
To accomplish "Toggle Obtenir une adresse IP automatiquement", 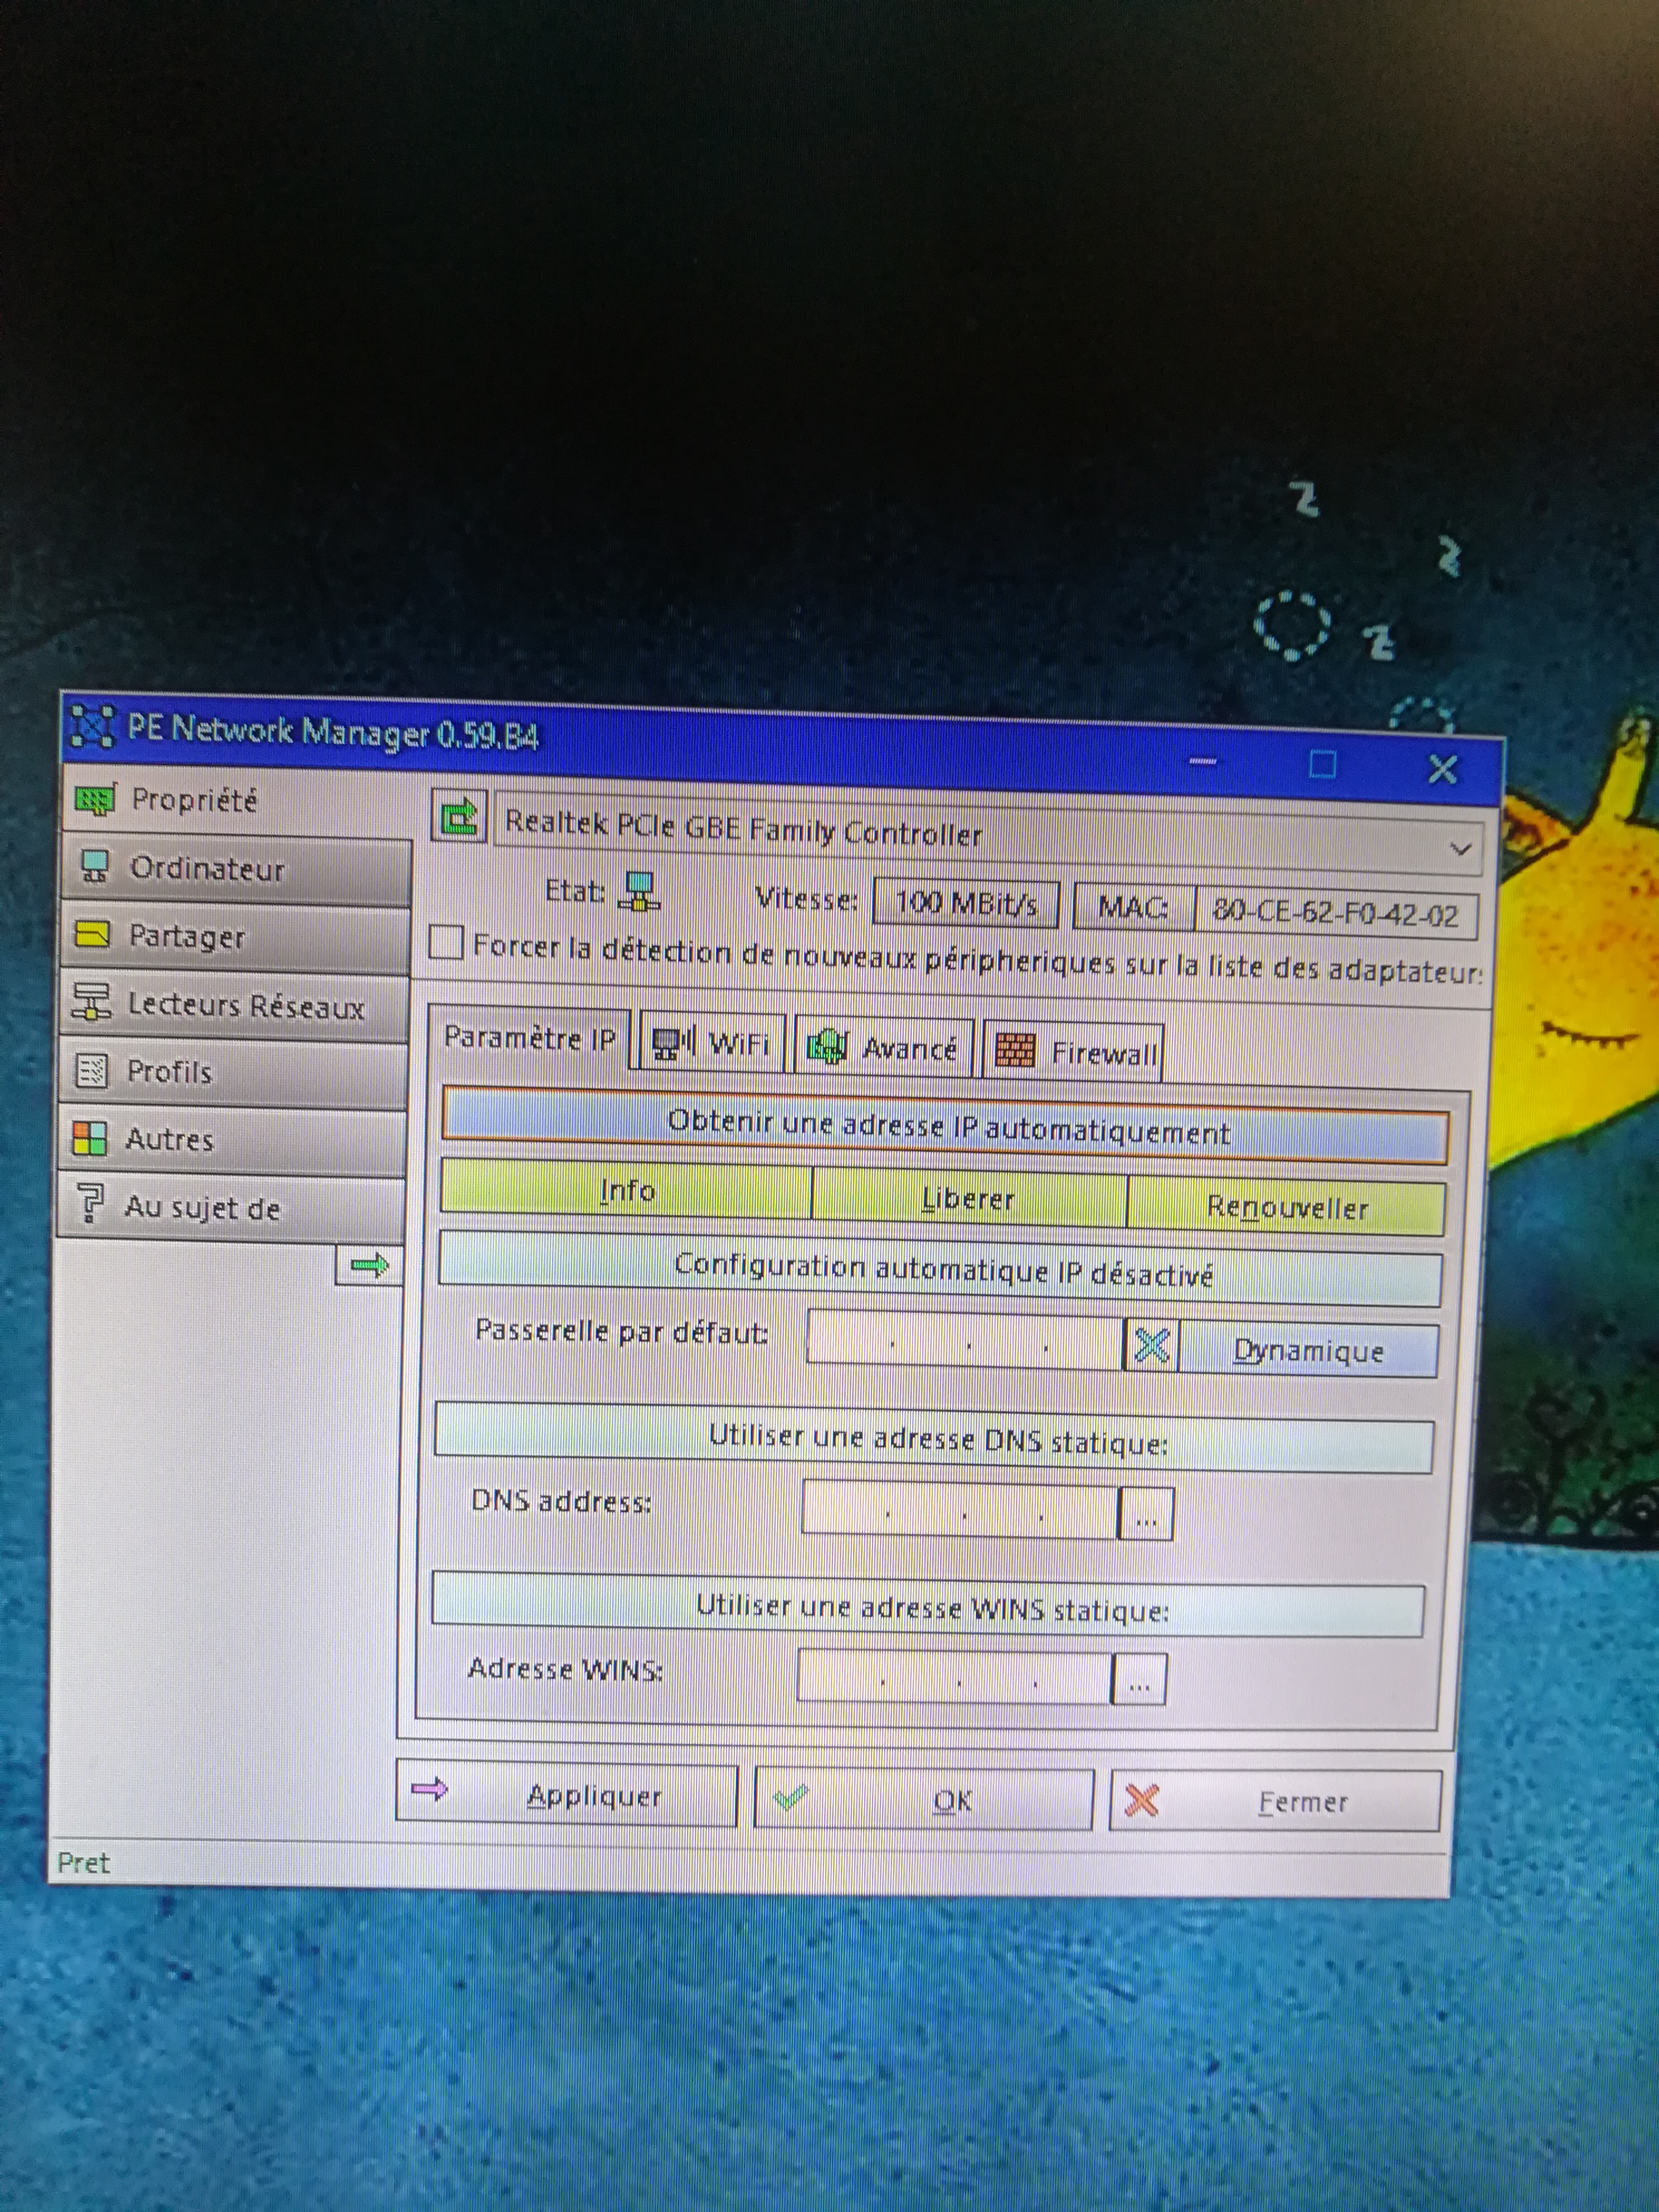I will click(945, 1127).
